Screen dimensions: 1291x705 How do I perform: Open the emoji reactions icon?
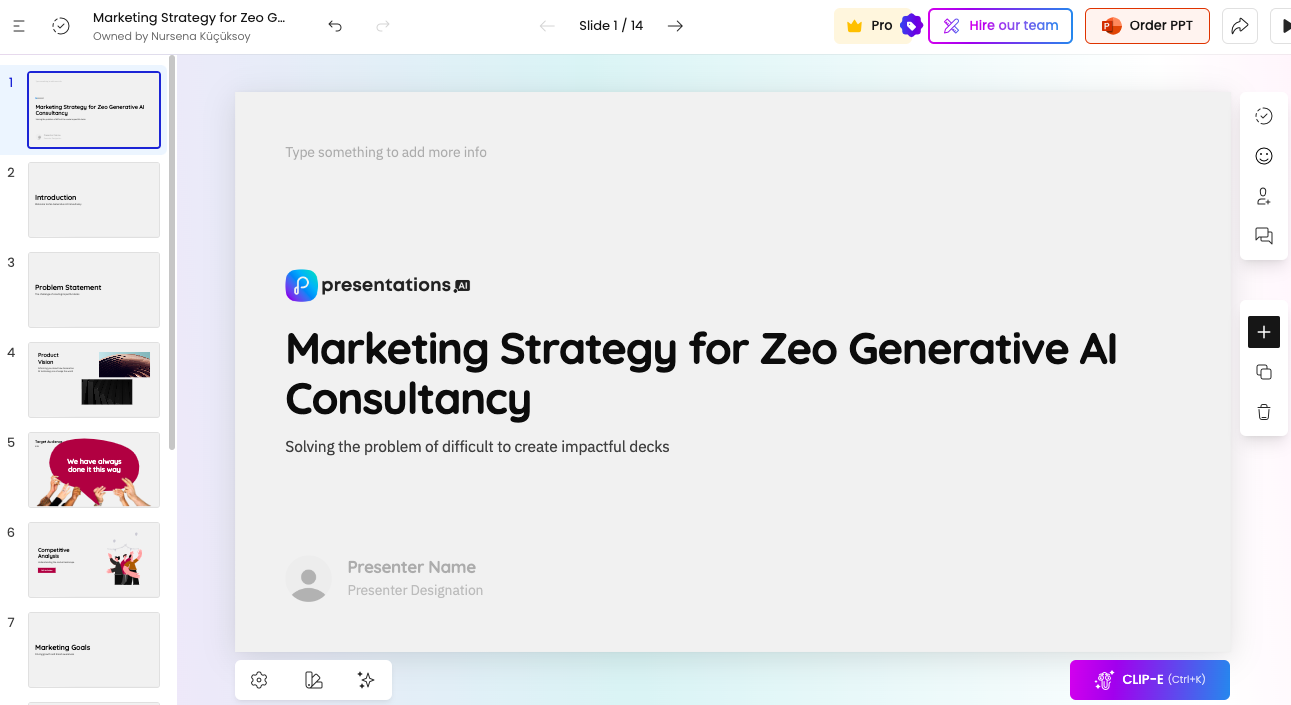[x=1264, y=156]
